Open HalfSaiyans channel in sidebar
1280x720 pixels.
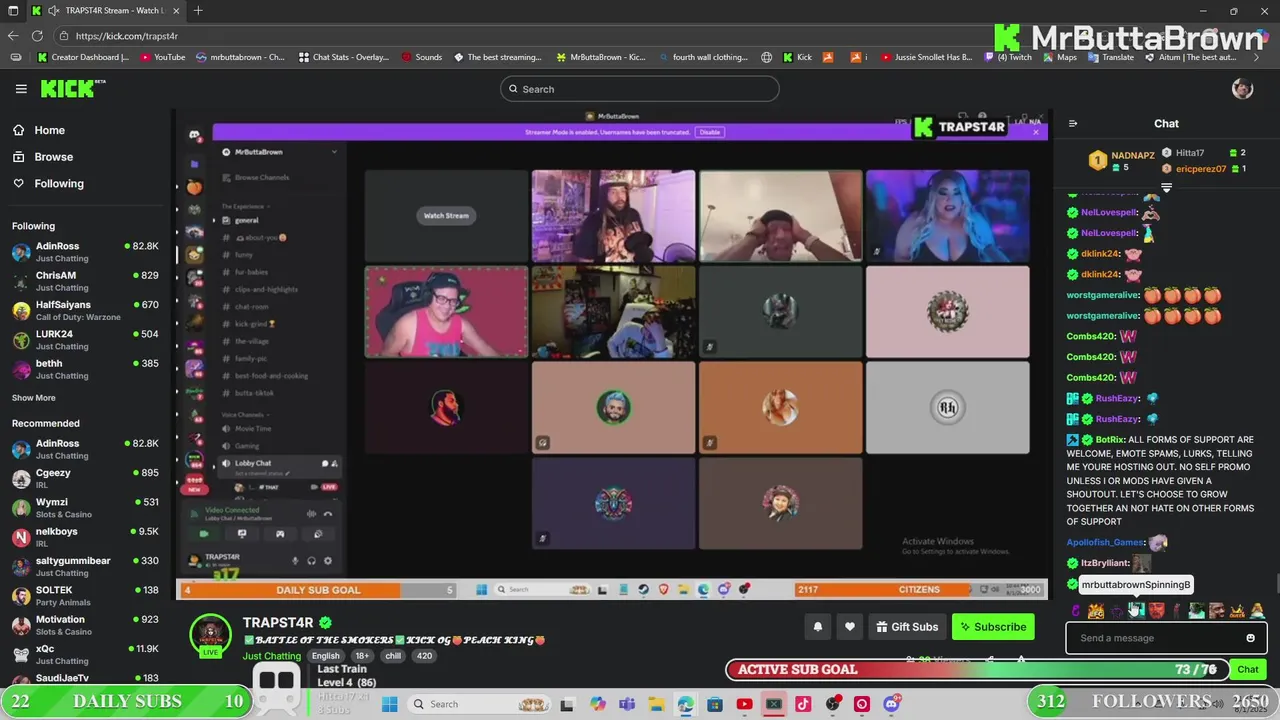(85, 310)
